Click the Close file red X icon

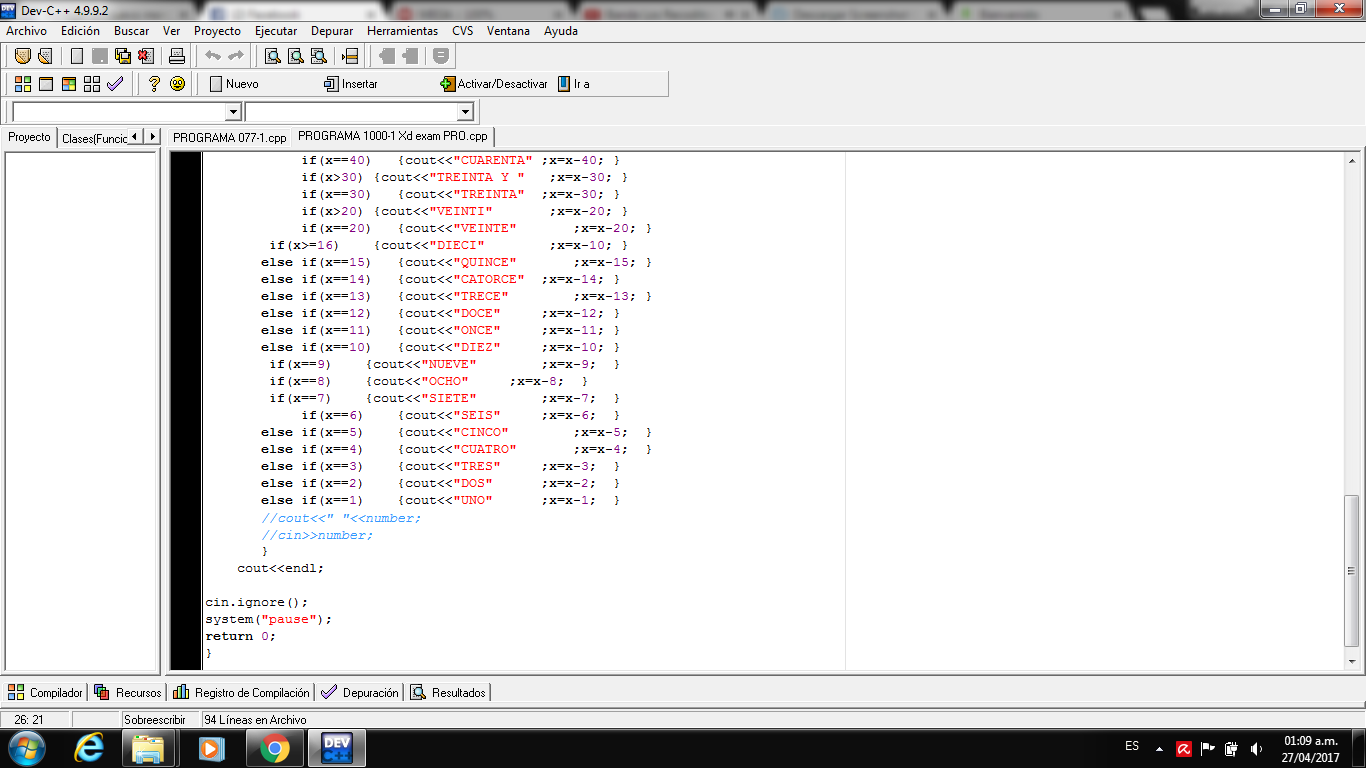click(146, 56)
